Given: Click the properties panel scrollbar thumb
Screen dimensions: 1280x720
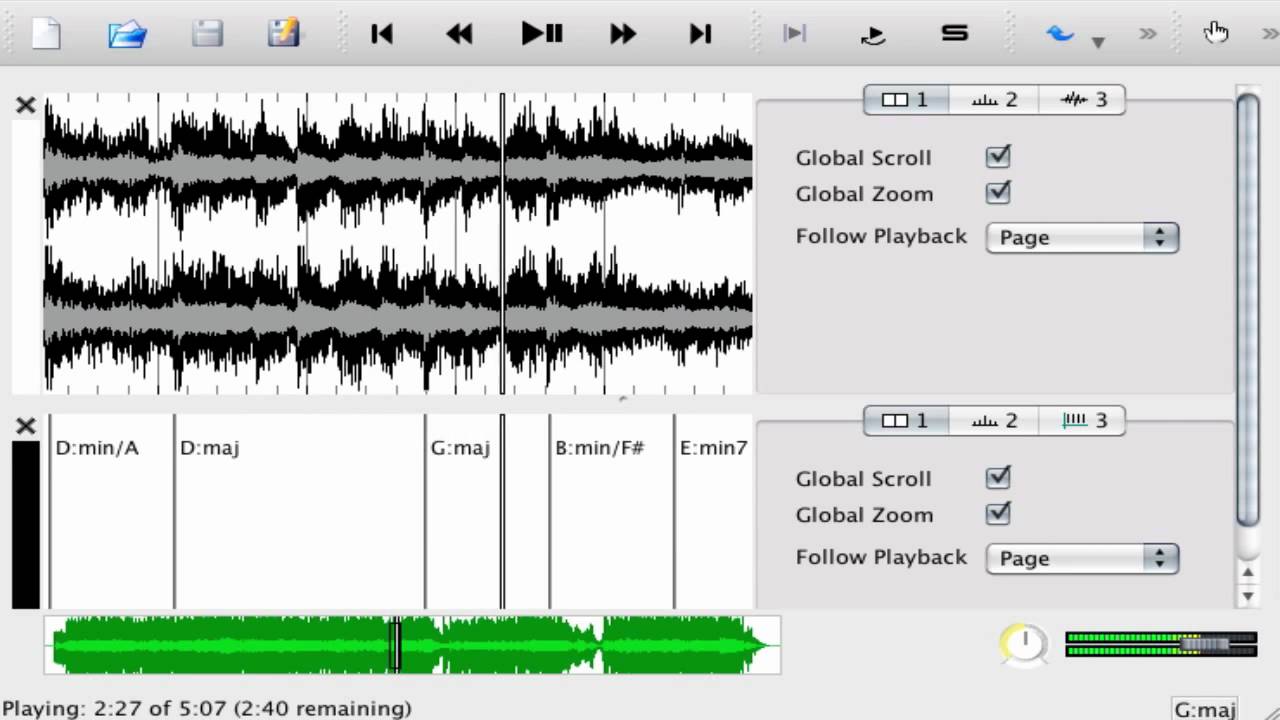Looking at the screenshot, I should (x=1248, y=310).
